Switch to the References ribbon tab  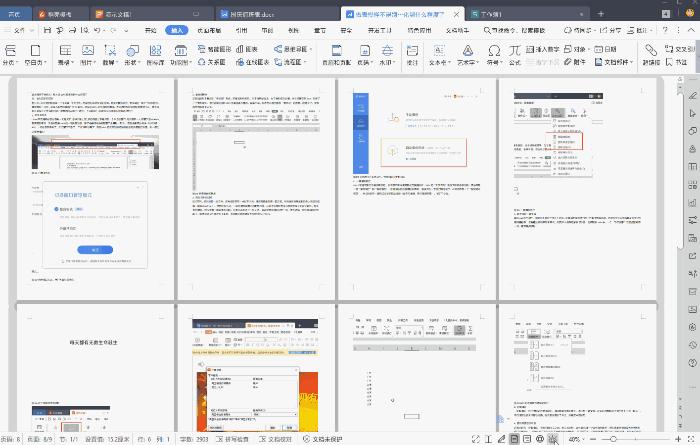tap(242, 30)
